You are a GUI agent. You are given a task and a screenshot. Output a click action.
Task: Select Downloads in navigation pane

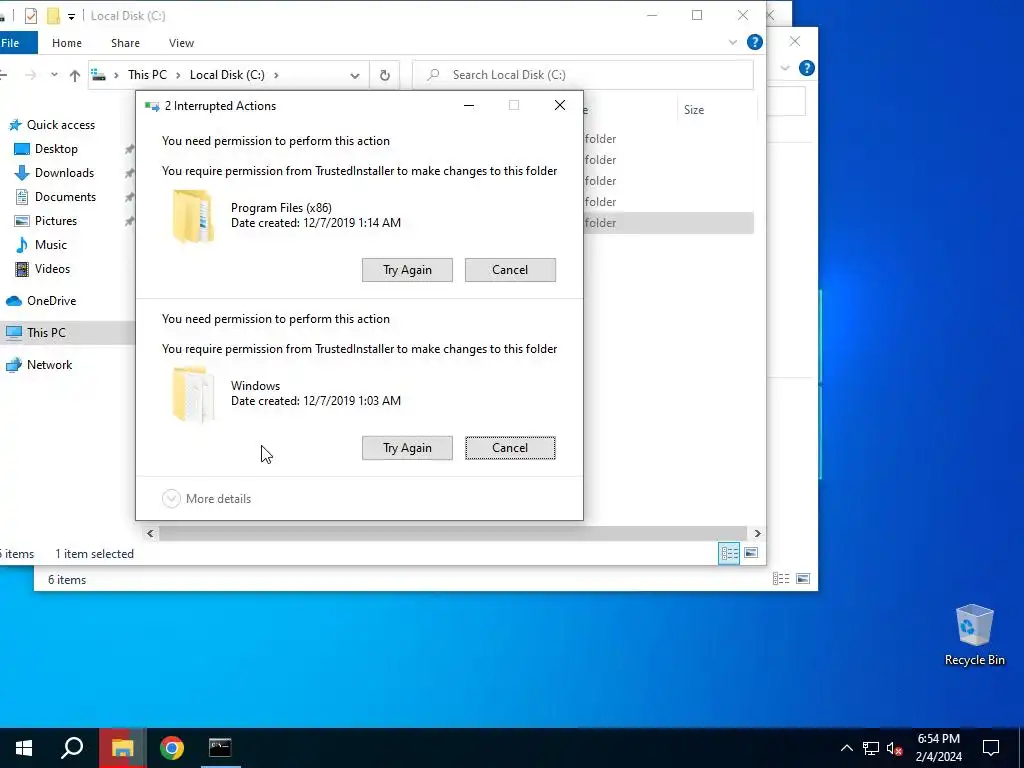(64, 173)
